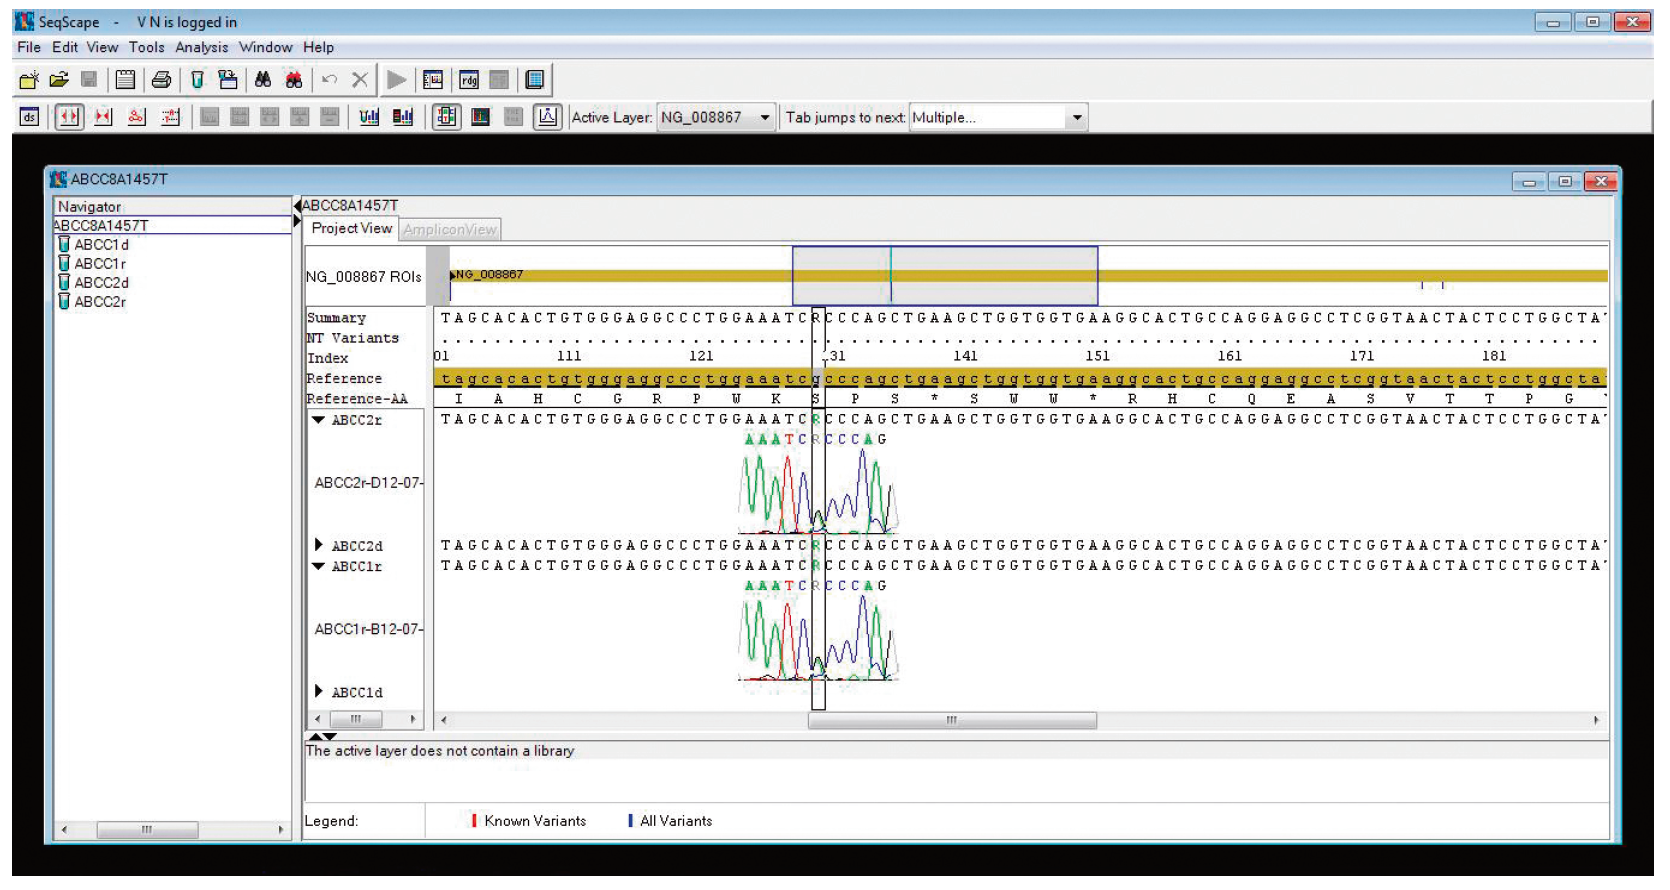Click the green play analyze button
The width and height of the screenshot is (1670, 890).
tap(397, 80)
